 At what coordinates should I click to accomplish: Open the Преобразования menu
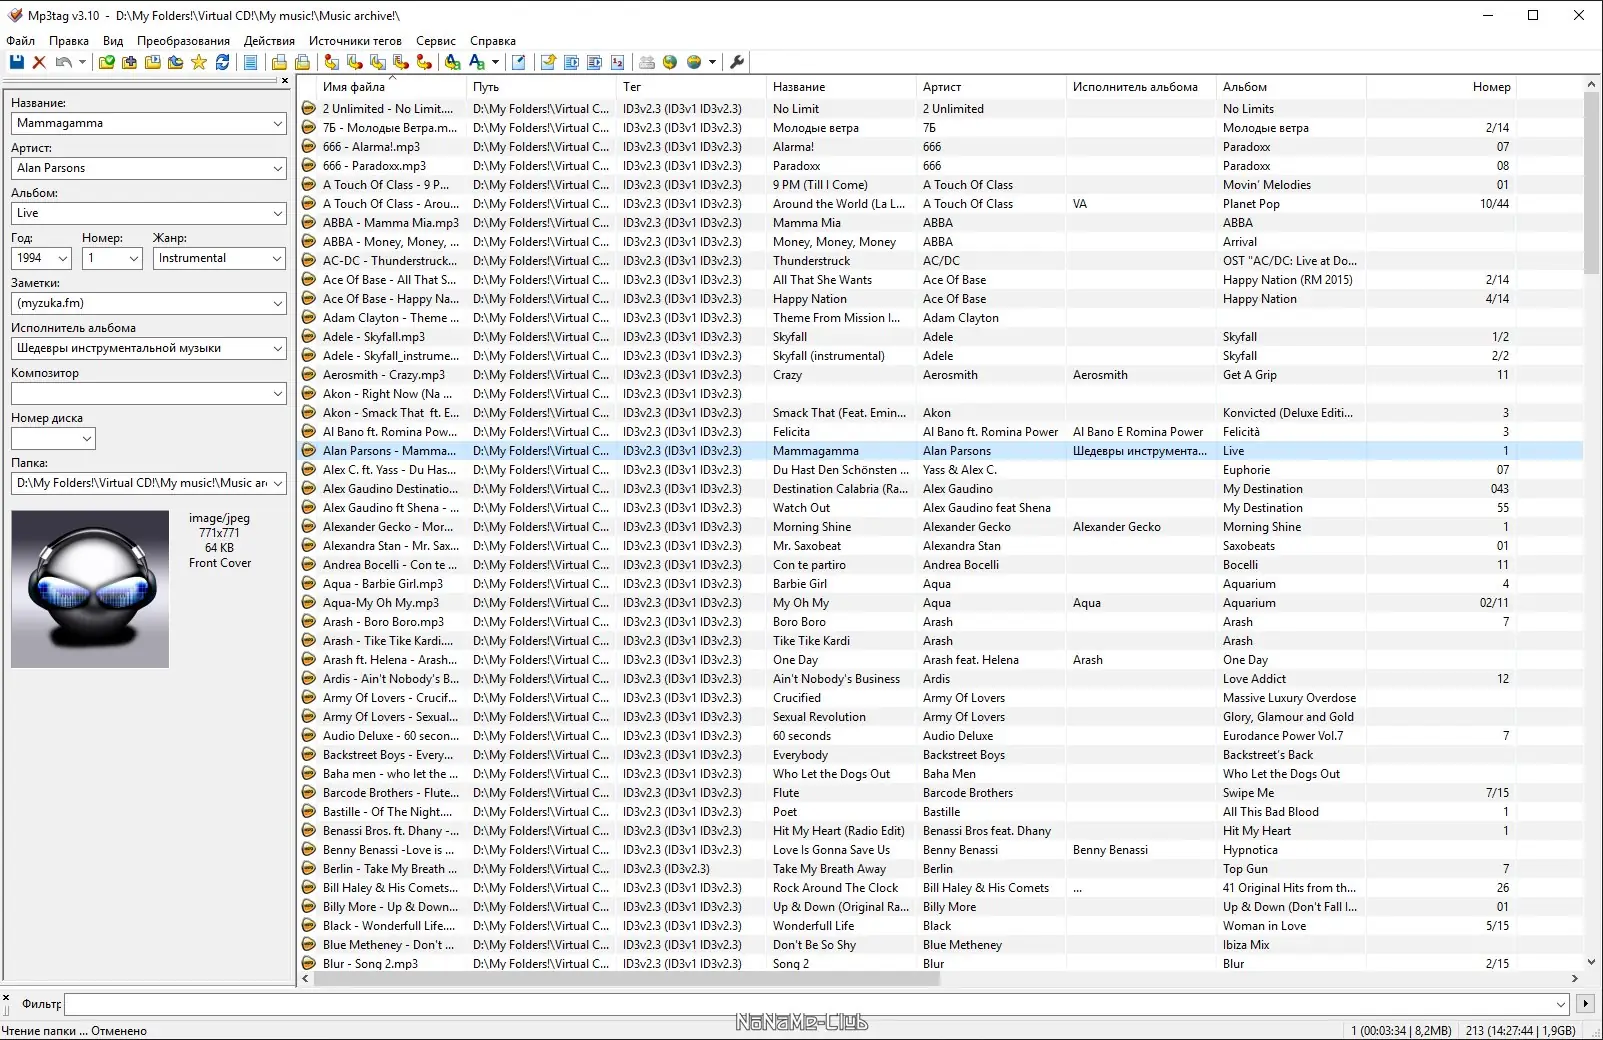tap(182, 41)
